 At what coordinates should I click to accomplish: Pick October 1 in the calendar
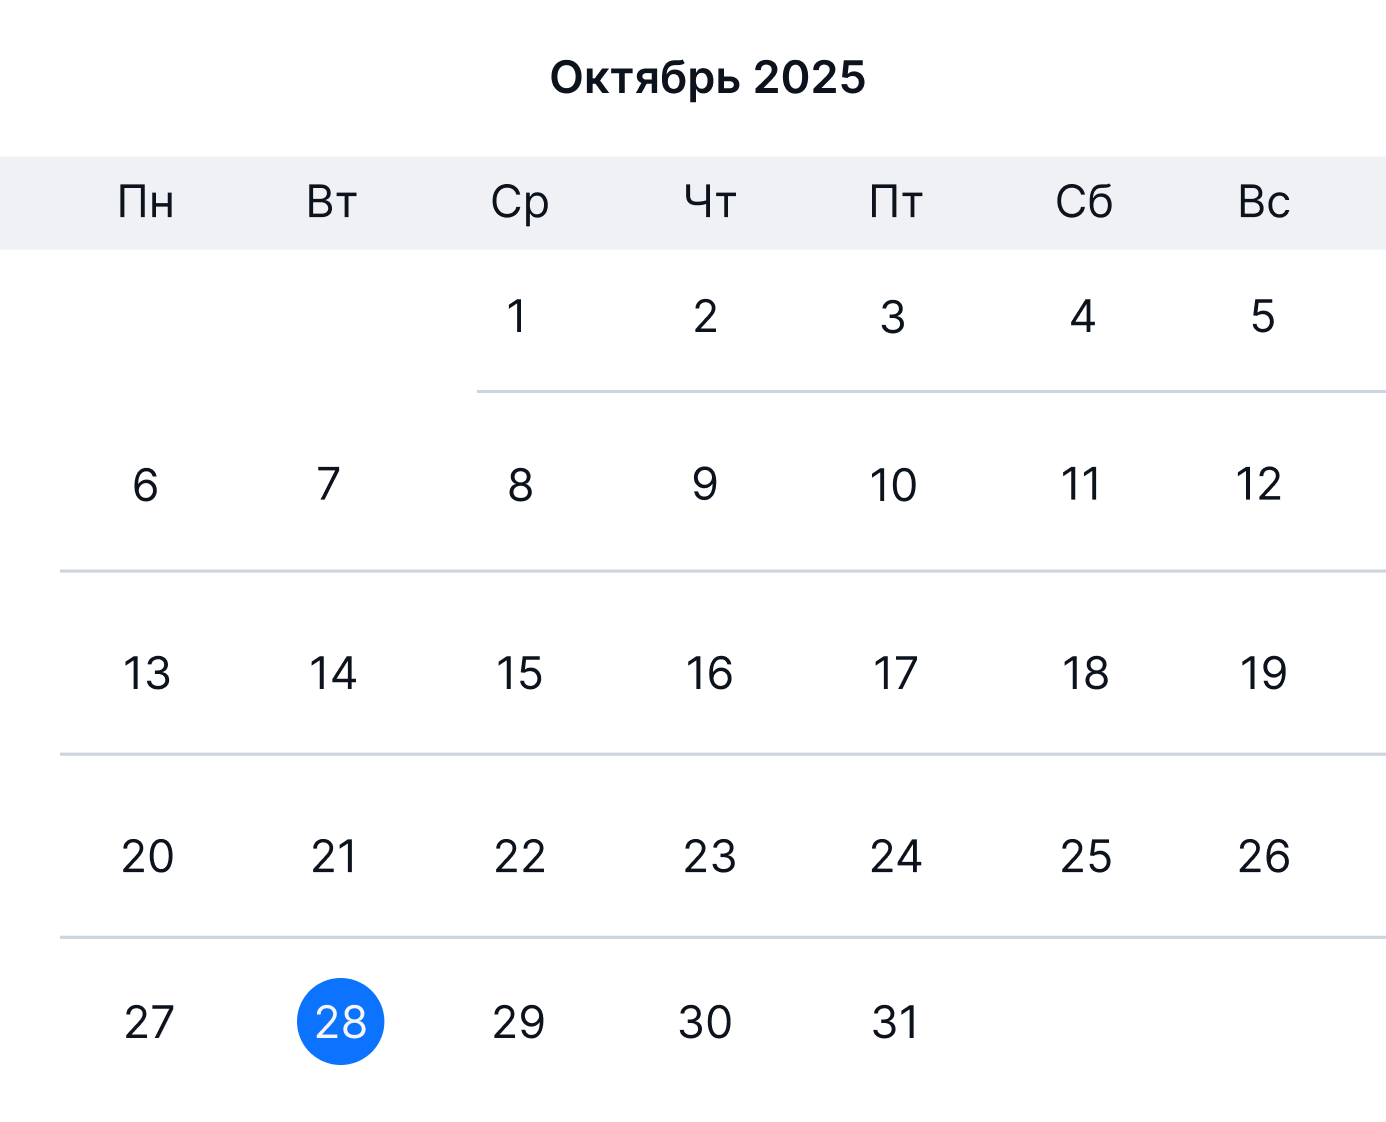(516, 317)
